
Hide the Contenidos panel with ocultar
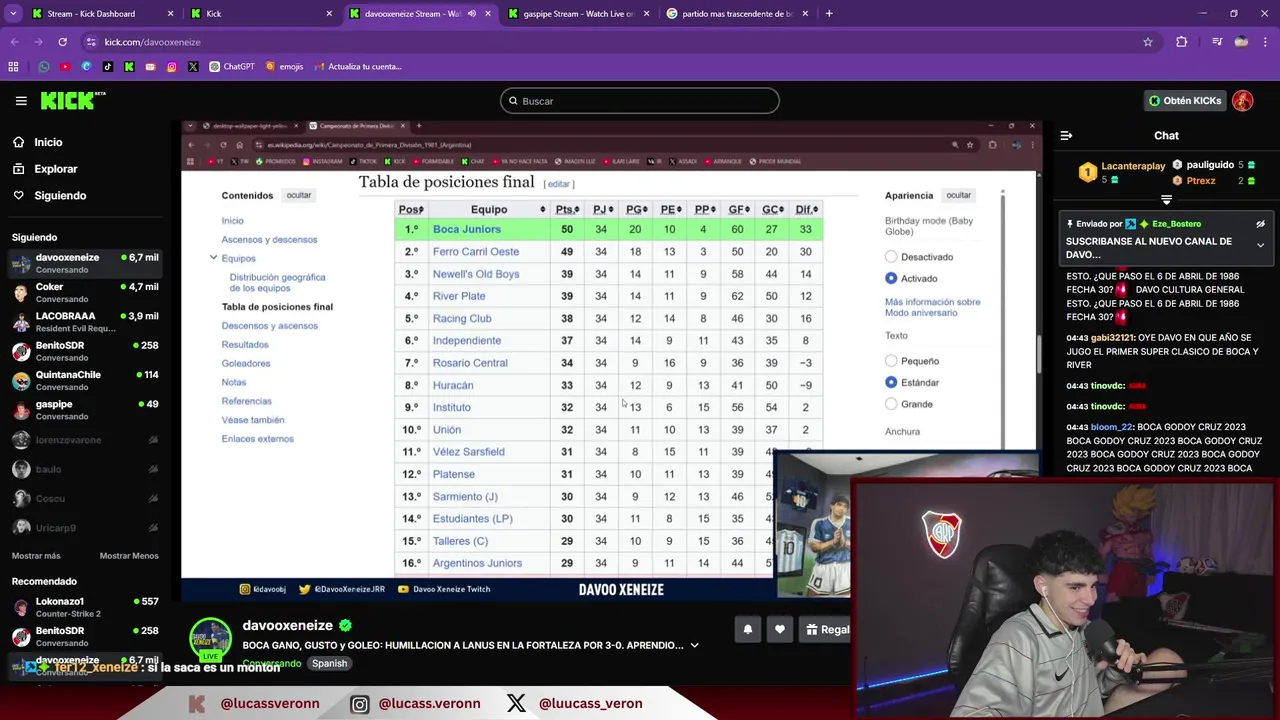pyautogui.click(x=299, y=195)
